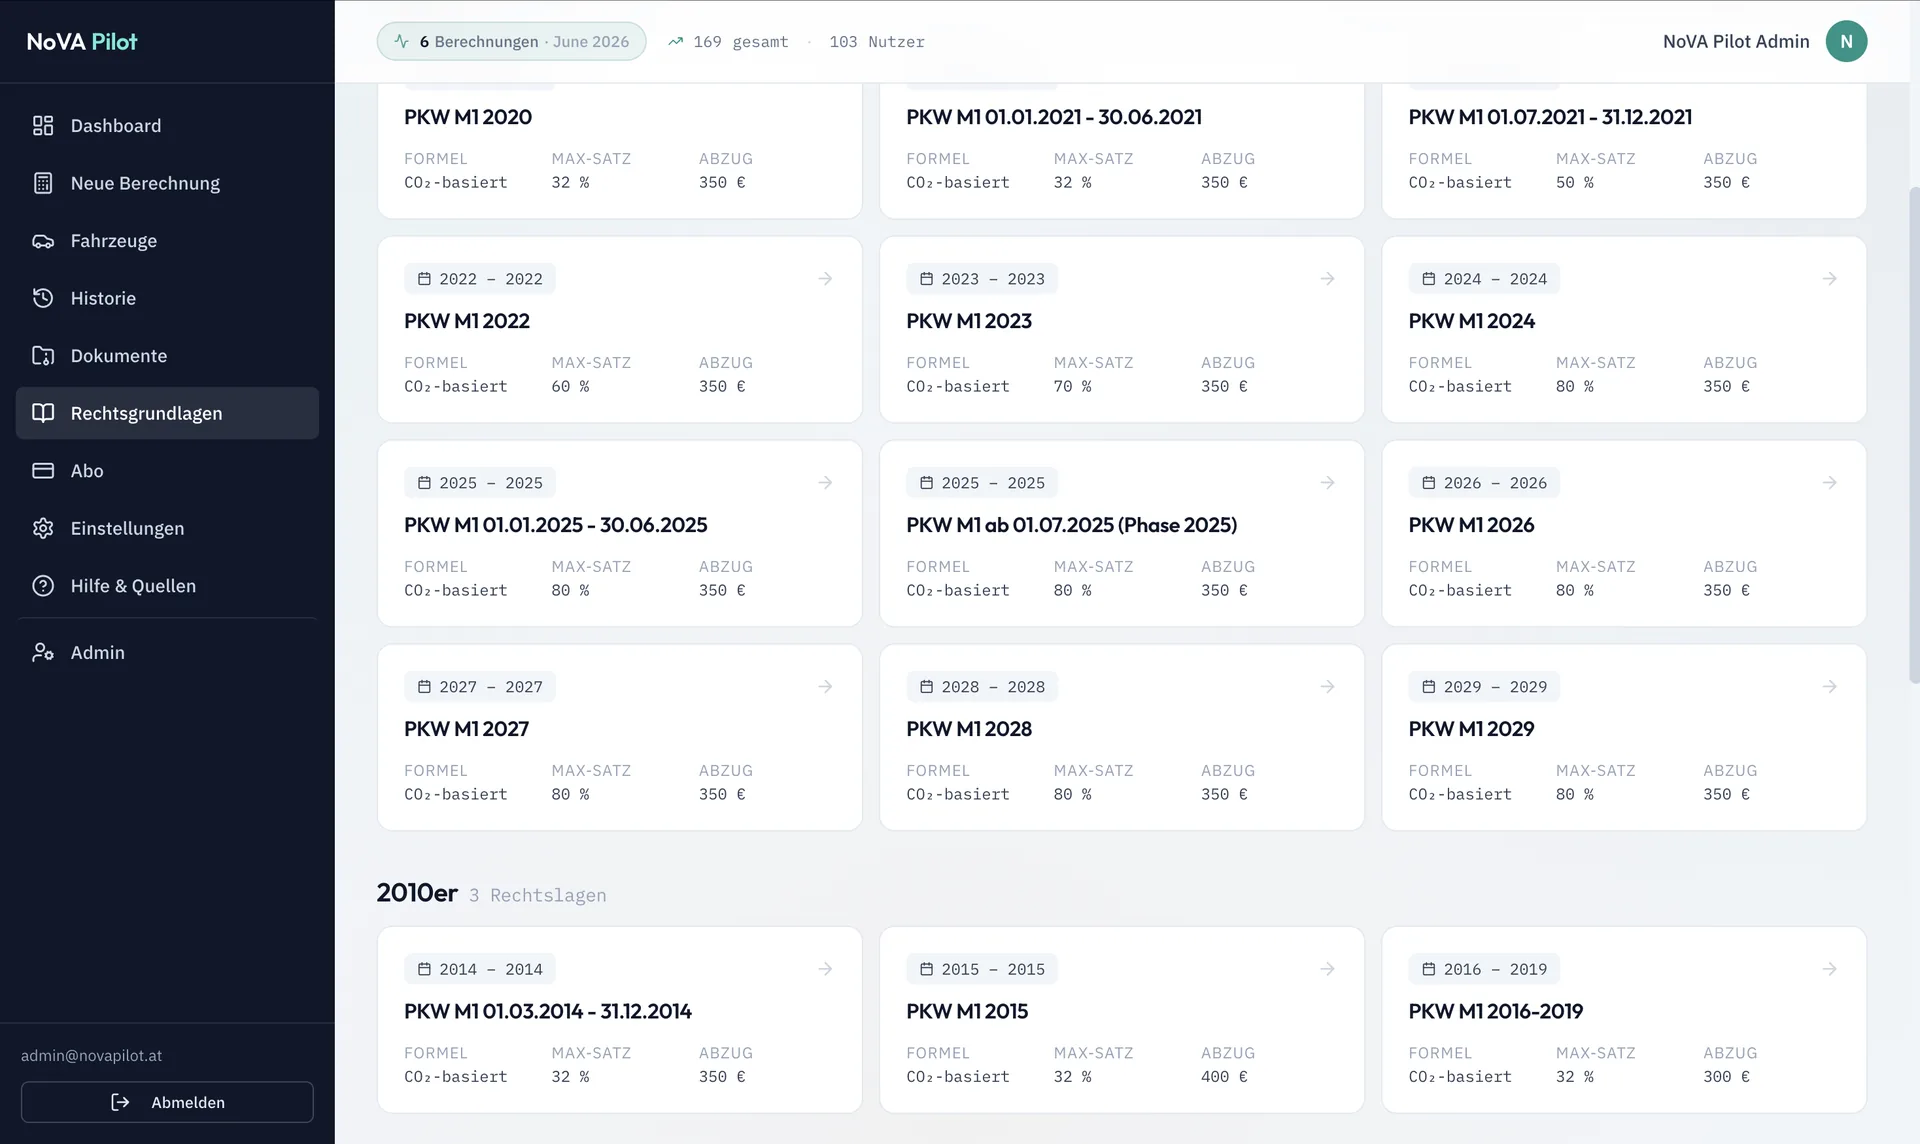Open the PKW M1 2029 card arrow

(1829, 687)
